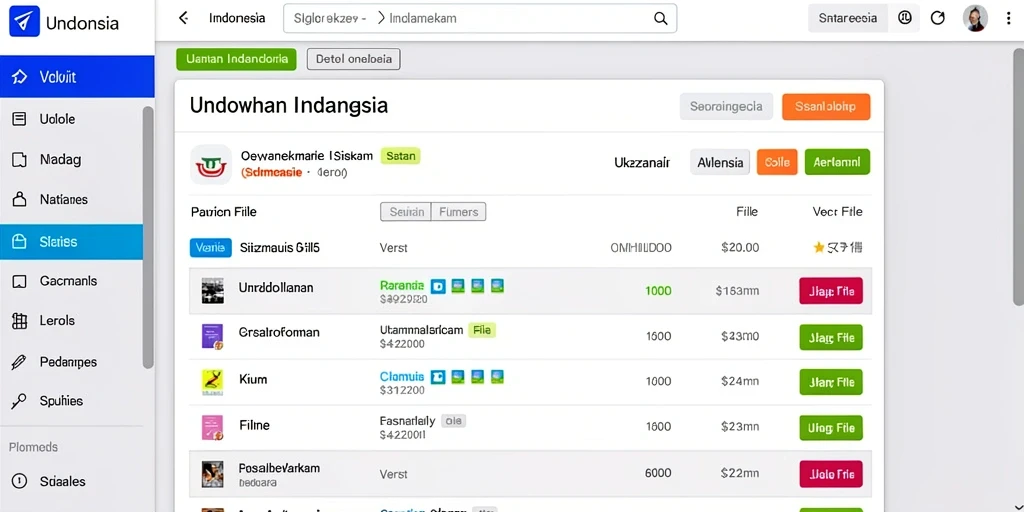Click the Uolole list icon in sidebar

click(20, 119)
